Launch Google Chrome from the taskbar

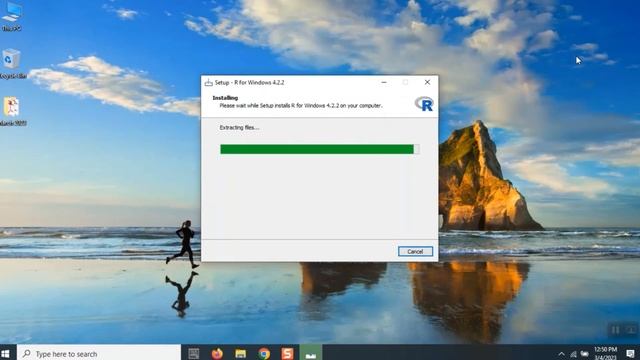(x=264, y=353)
